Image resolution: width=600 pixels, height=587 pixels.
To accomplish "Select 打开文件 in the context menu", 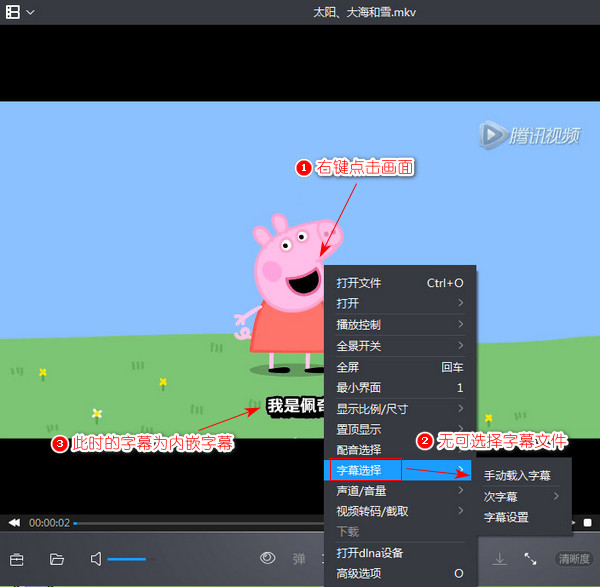I will [x=400, y=283].
